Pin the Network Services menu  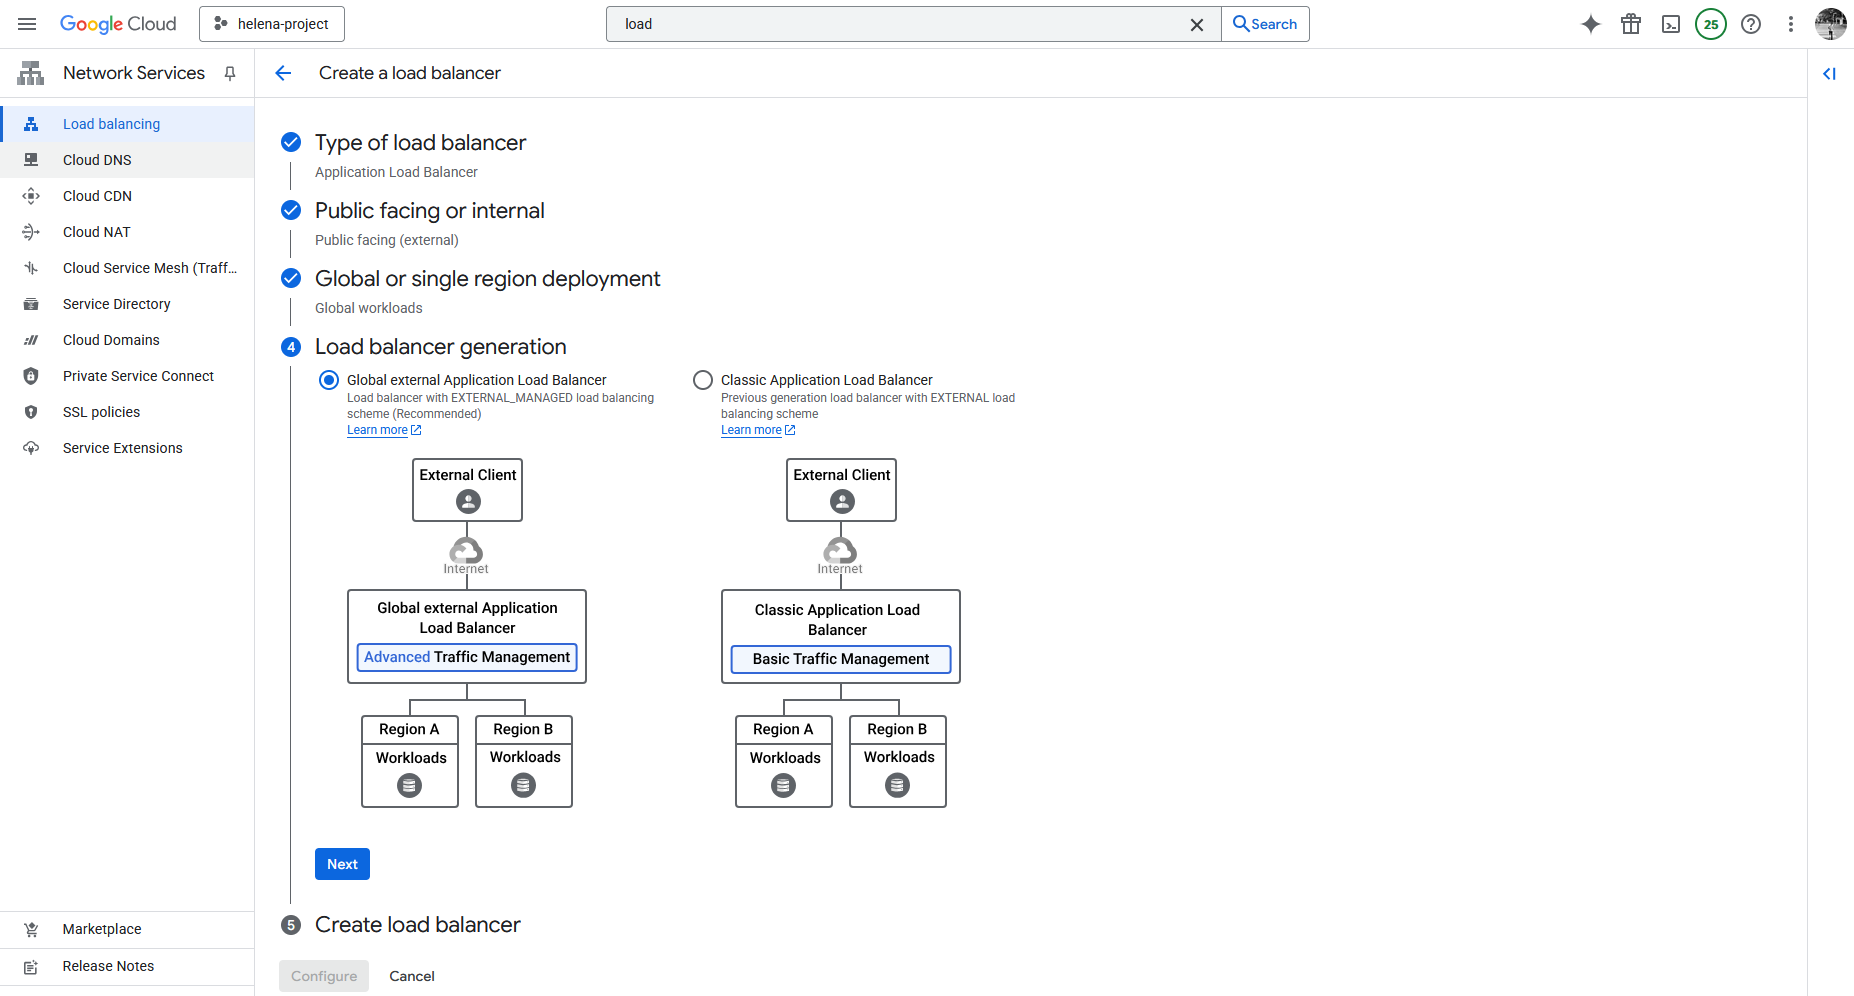pyautogui.click(x=230, y=73)
